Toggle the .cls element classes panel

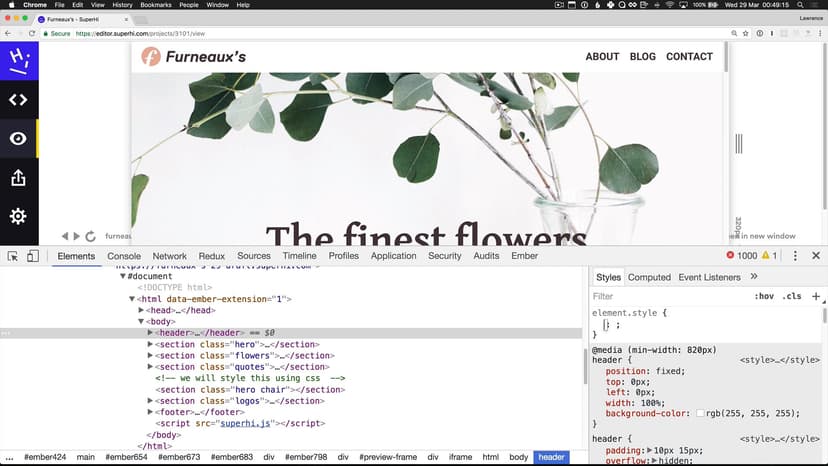[792, 297]
